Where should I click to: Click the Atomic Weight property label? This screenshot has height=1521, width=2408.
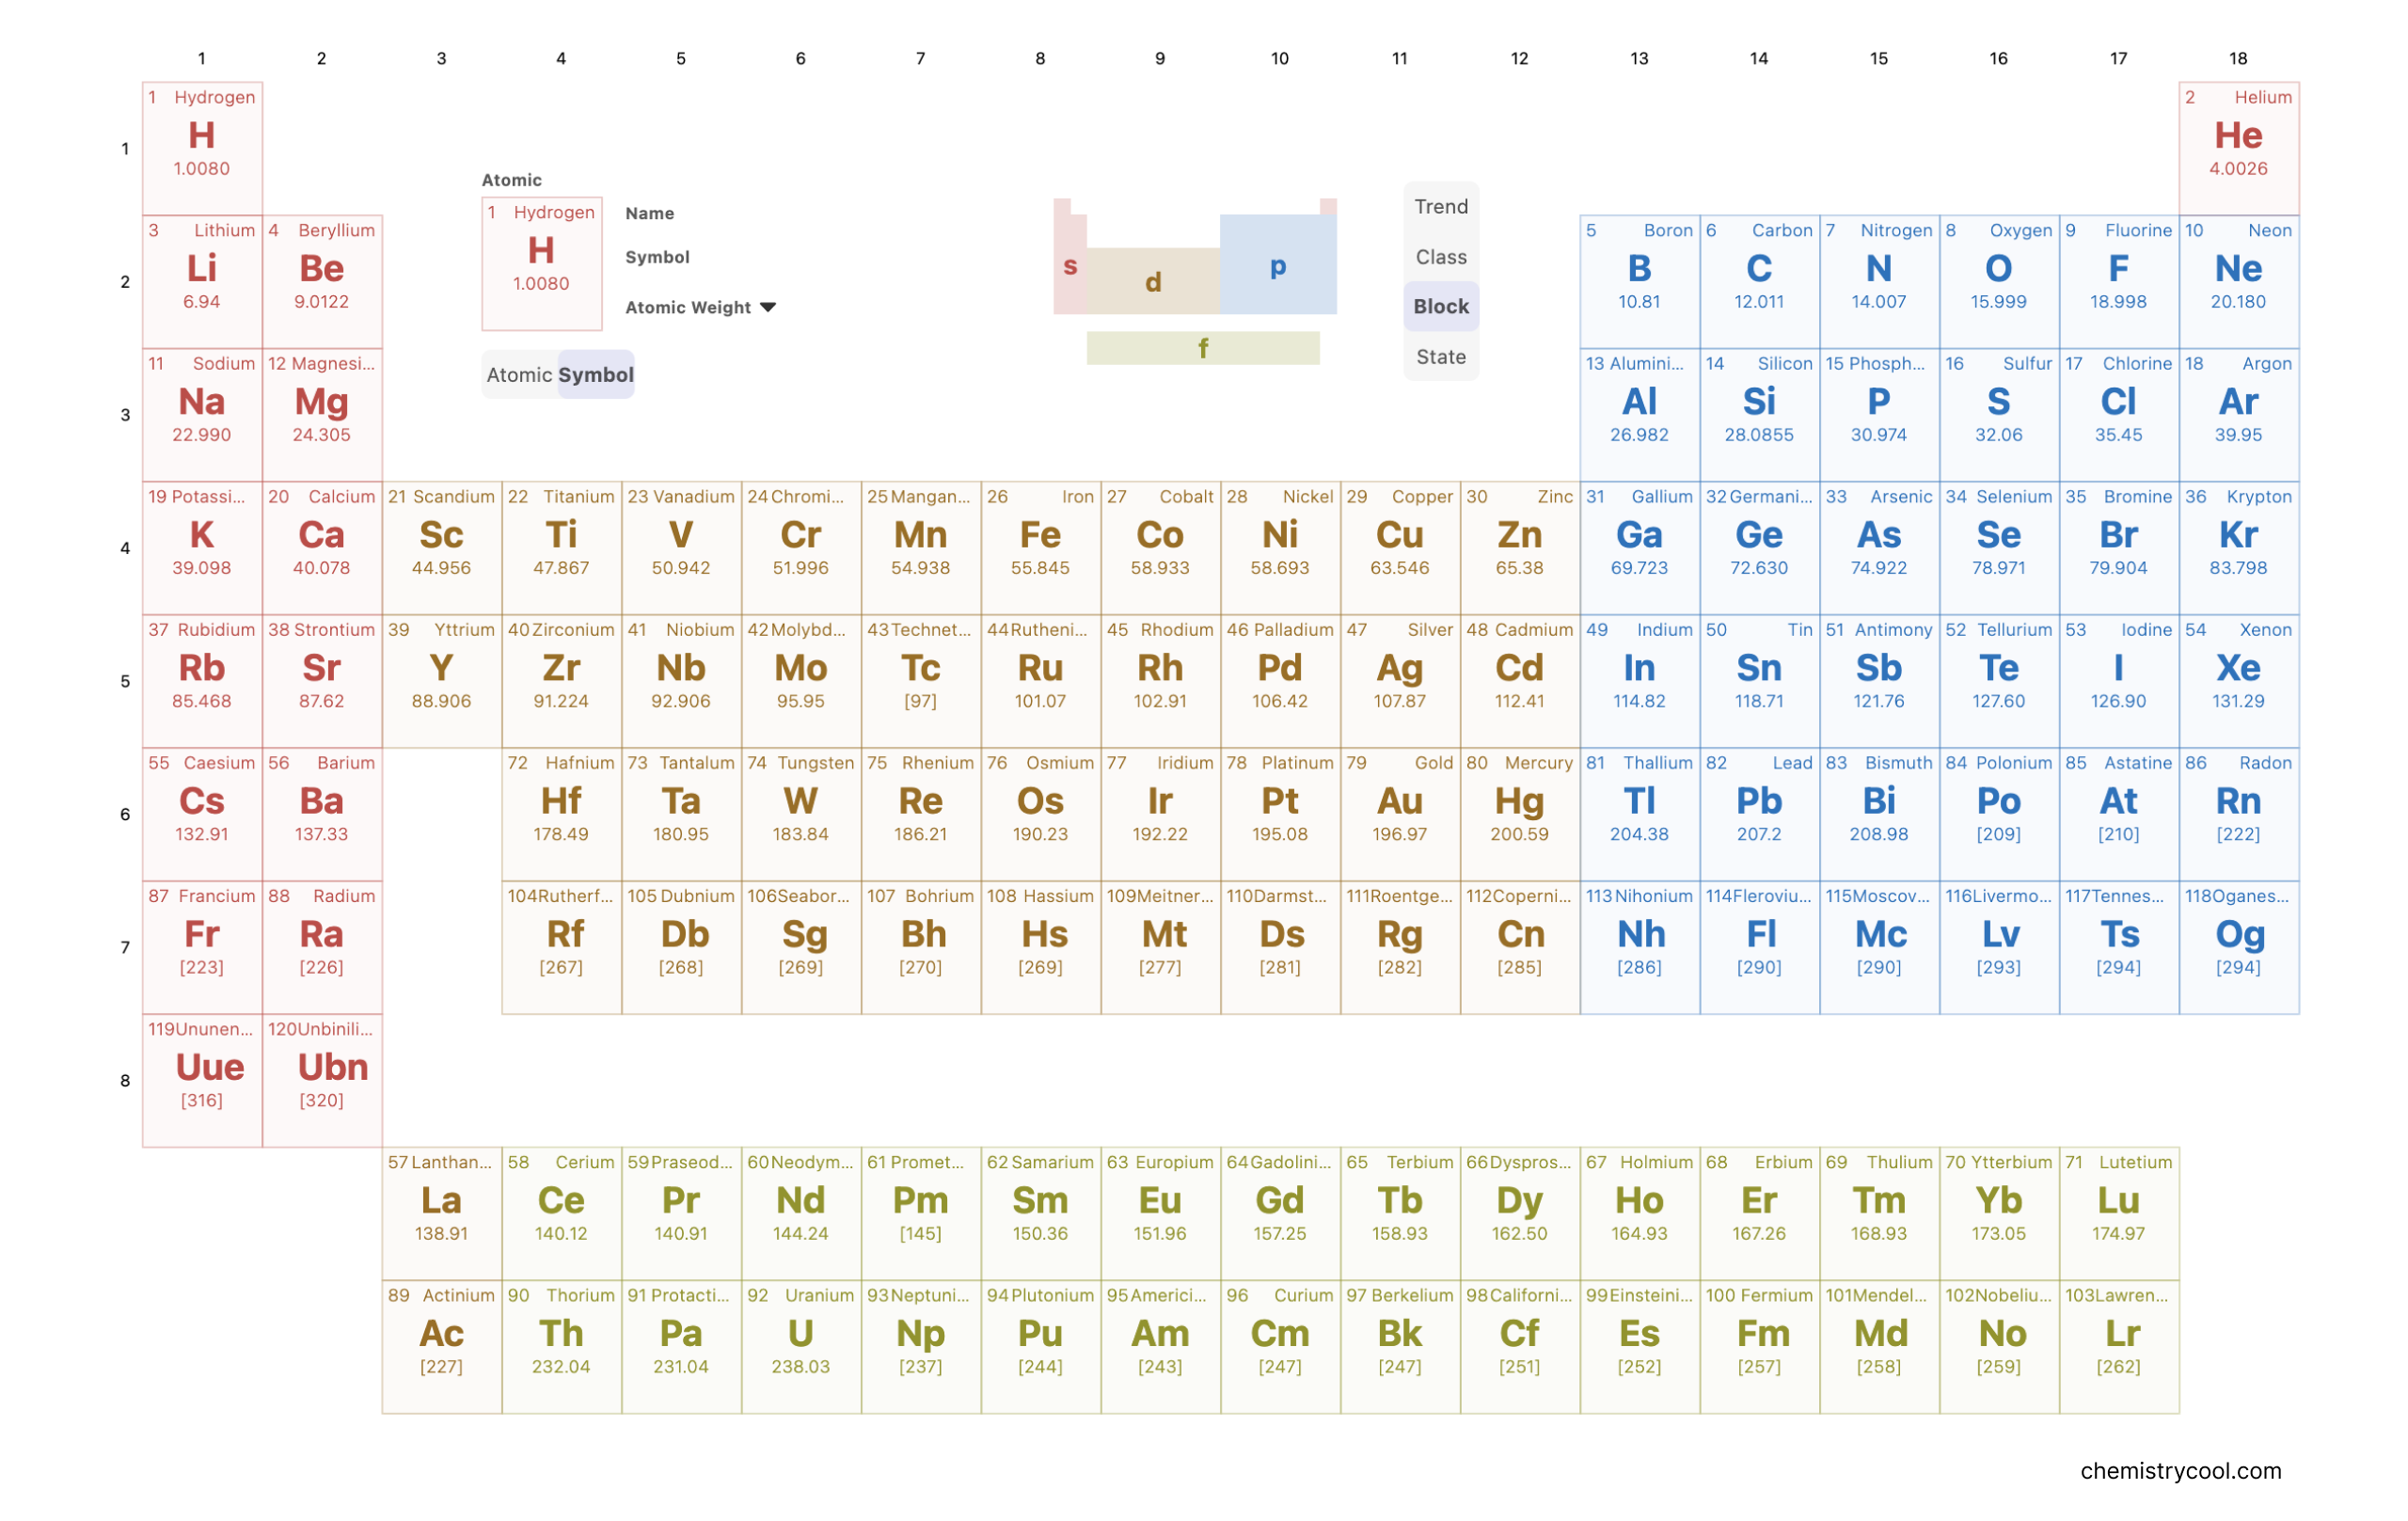[687, 307]
